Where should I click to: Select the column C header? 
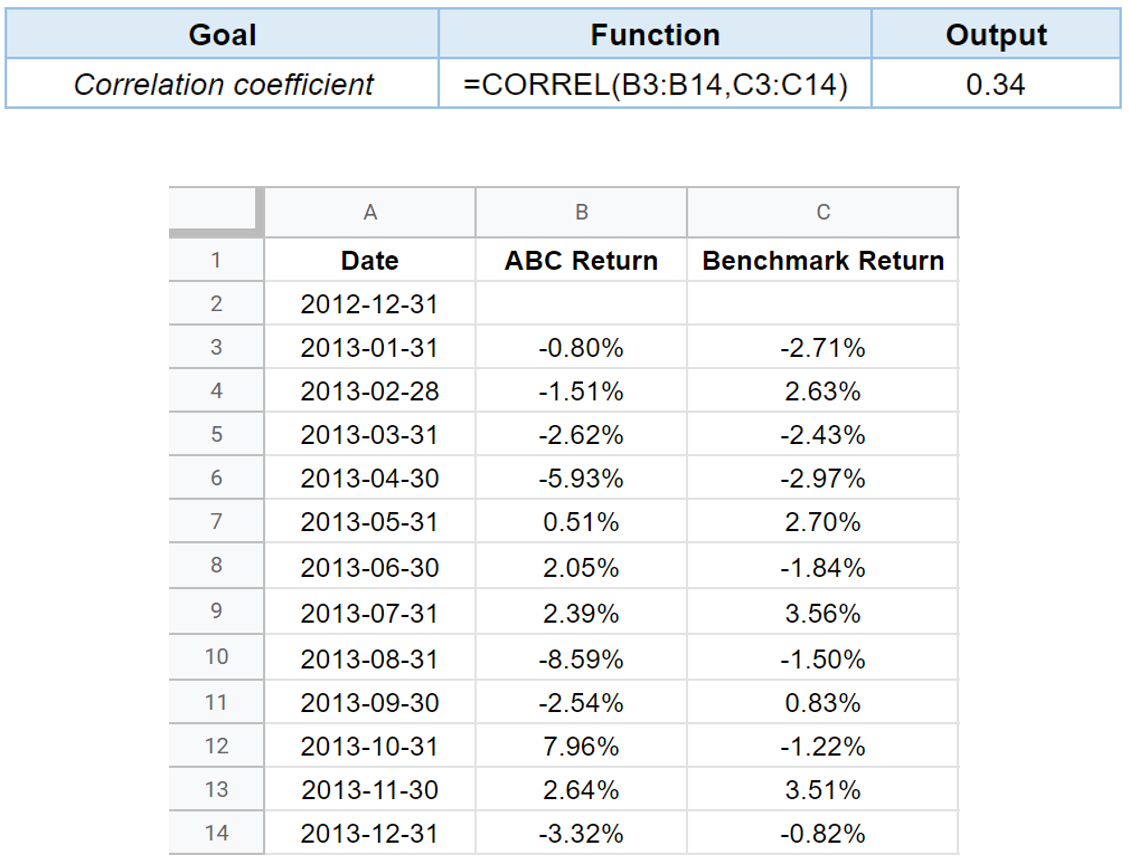point(823,212)
